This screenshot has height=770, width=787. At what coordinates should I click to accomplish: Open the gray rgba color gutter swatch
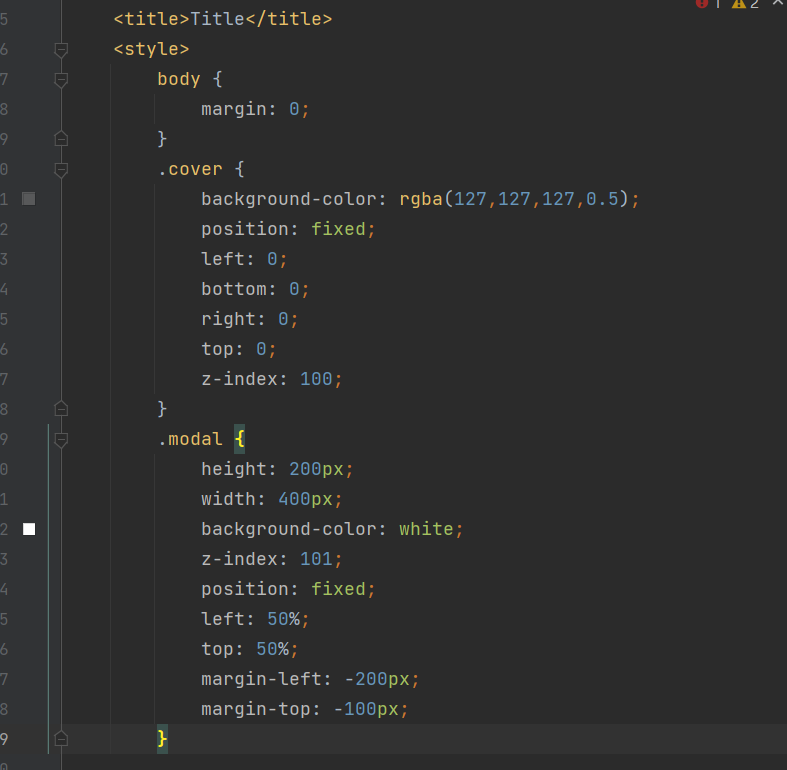[x=29, y=199]
